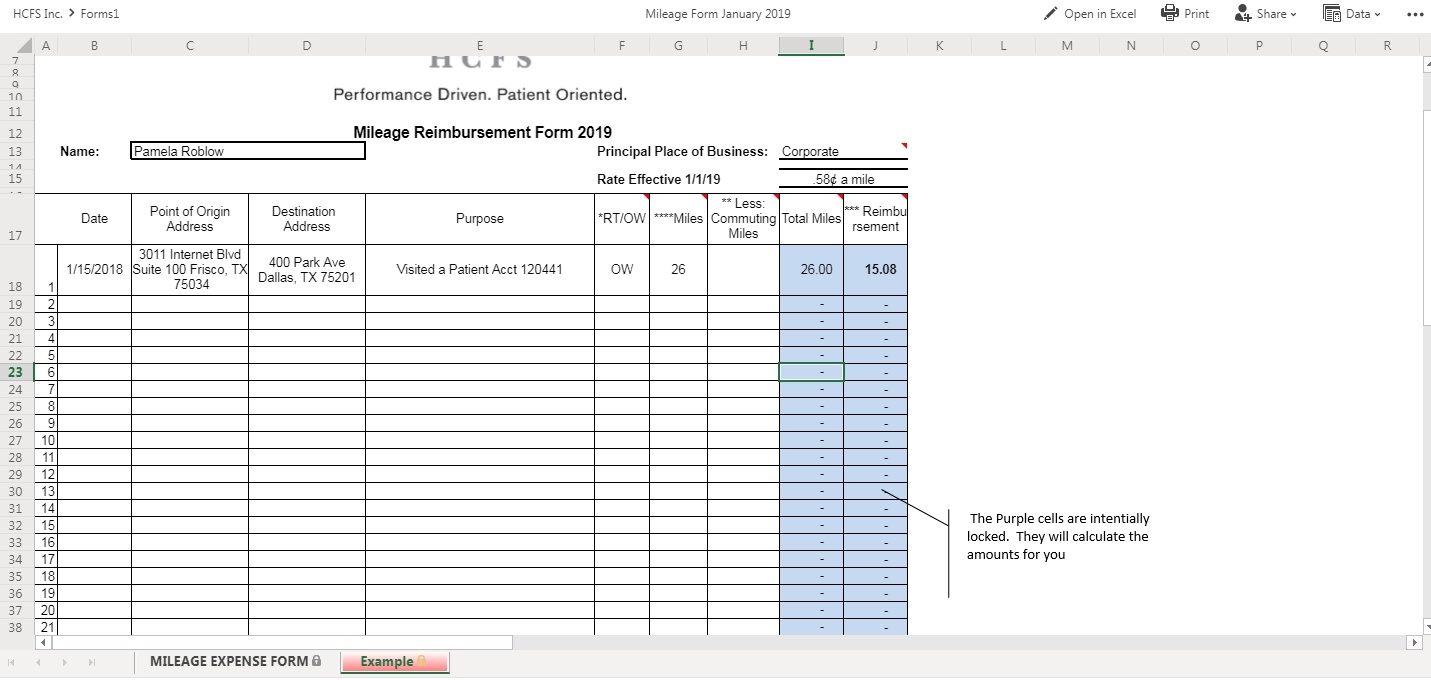Screen dimensions: 1431x680
Task: Open the more options ellipsis menu
Action: pyautogui.click(x=1412, y=14)
